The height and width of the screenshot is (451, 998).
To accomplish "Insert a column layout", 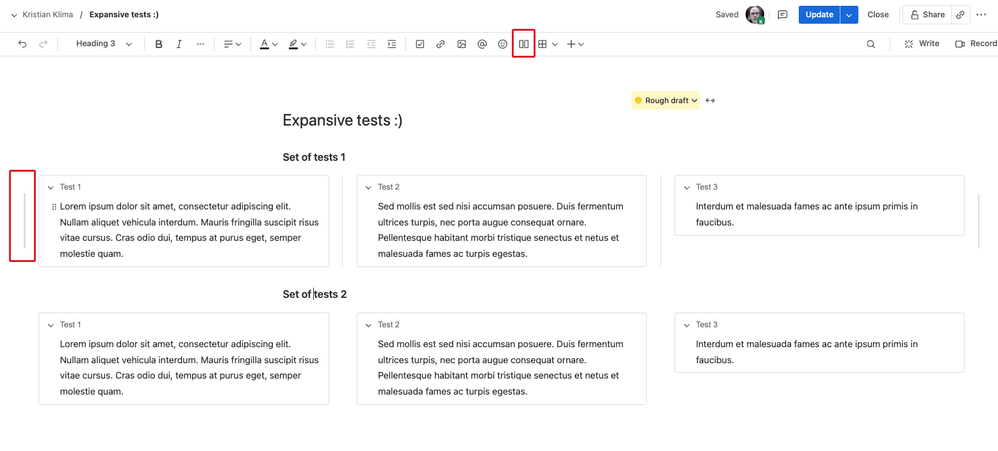I will (x=523, y=44).
